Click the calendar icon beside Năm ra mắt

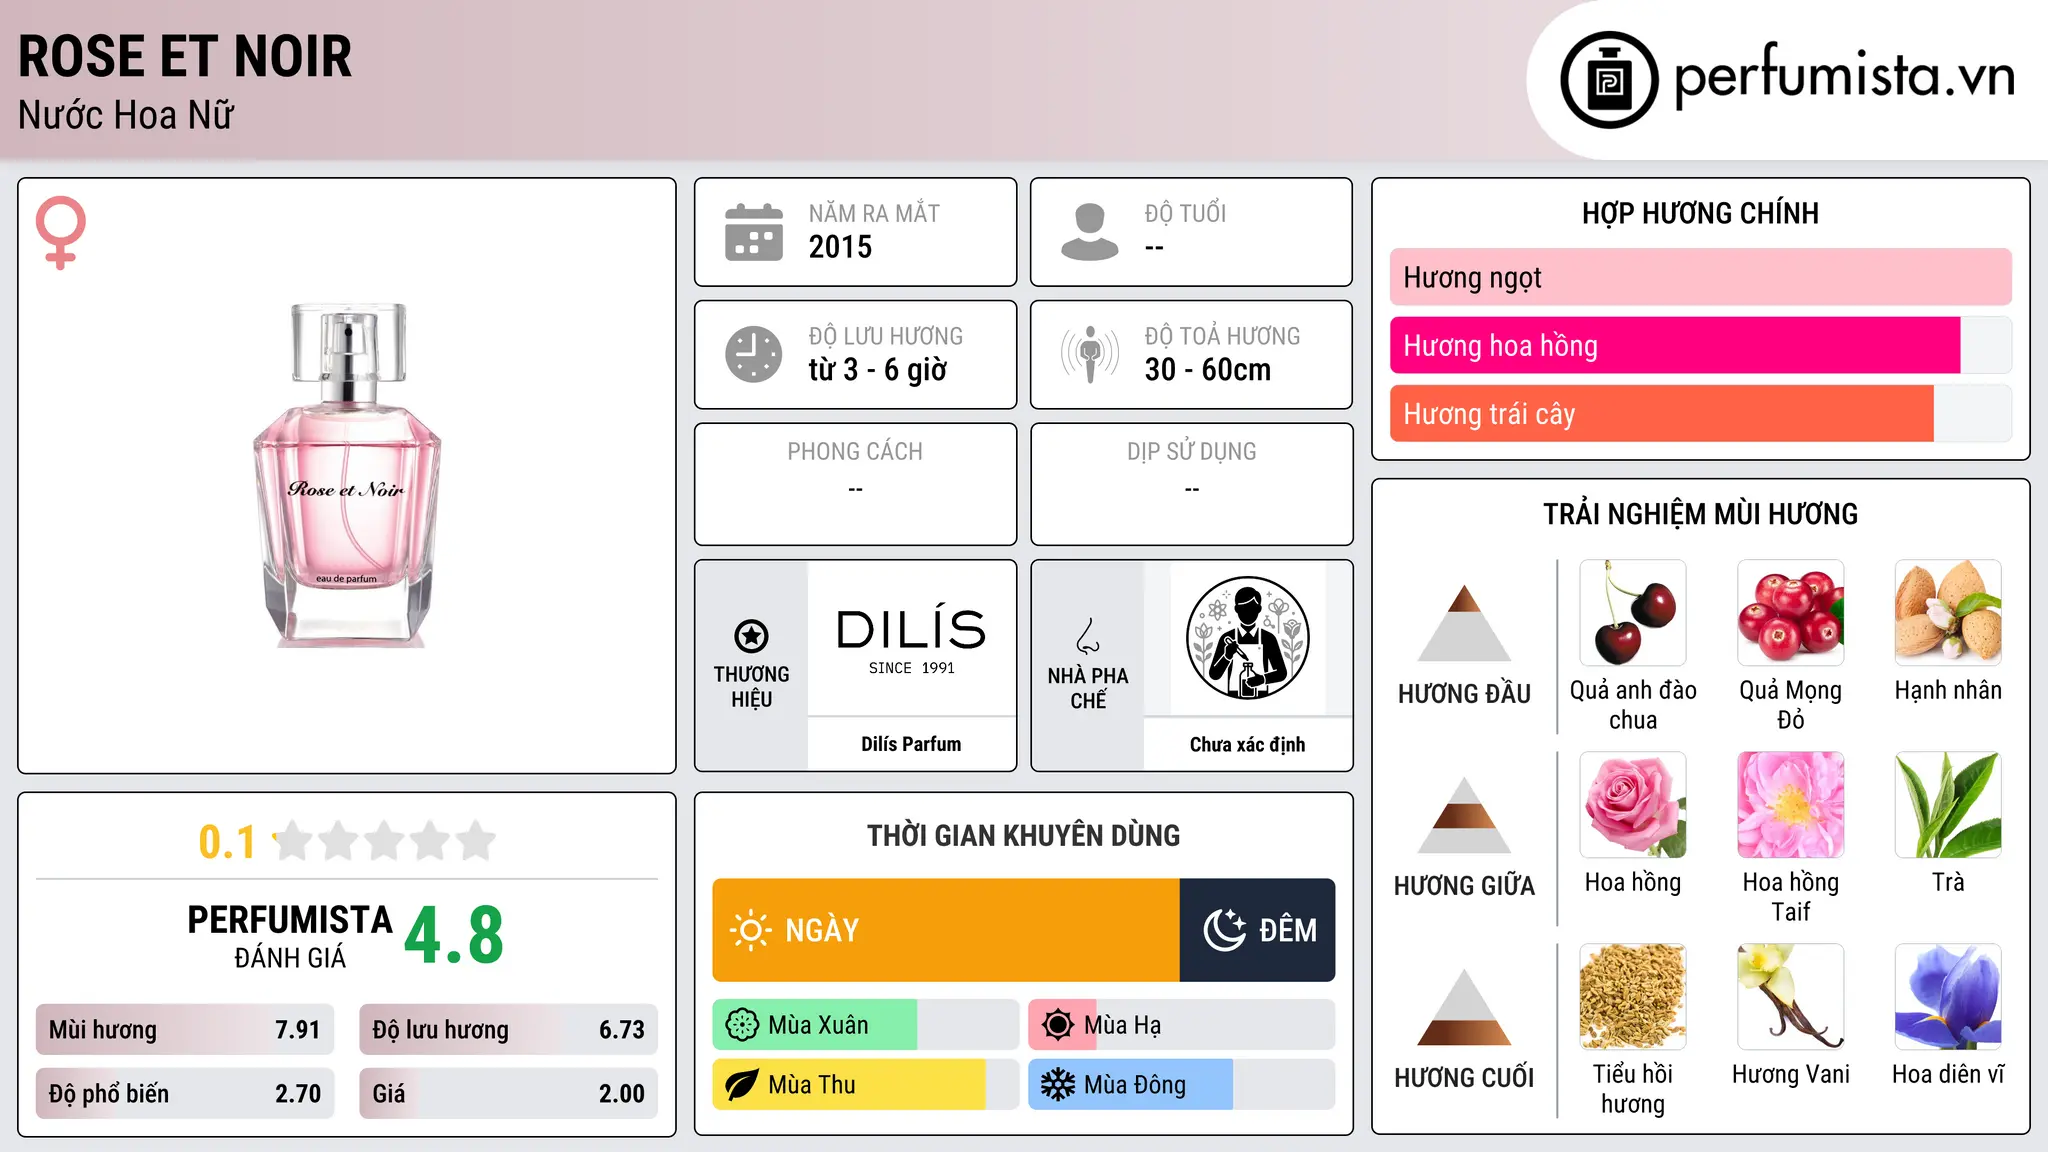click(x=754, y=232)
